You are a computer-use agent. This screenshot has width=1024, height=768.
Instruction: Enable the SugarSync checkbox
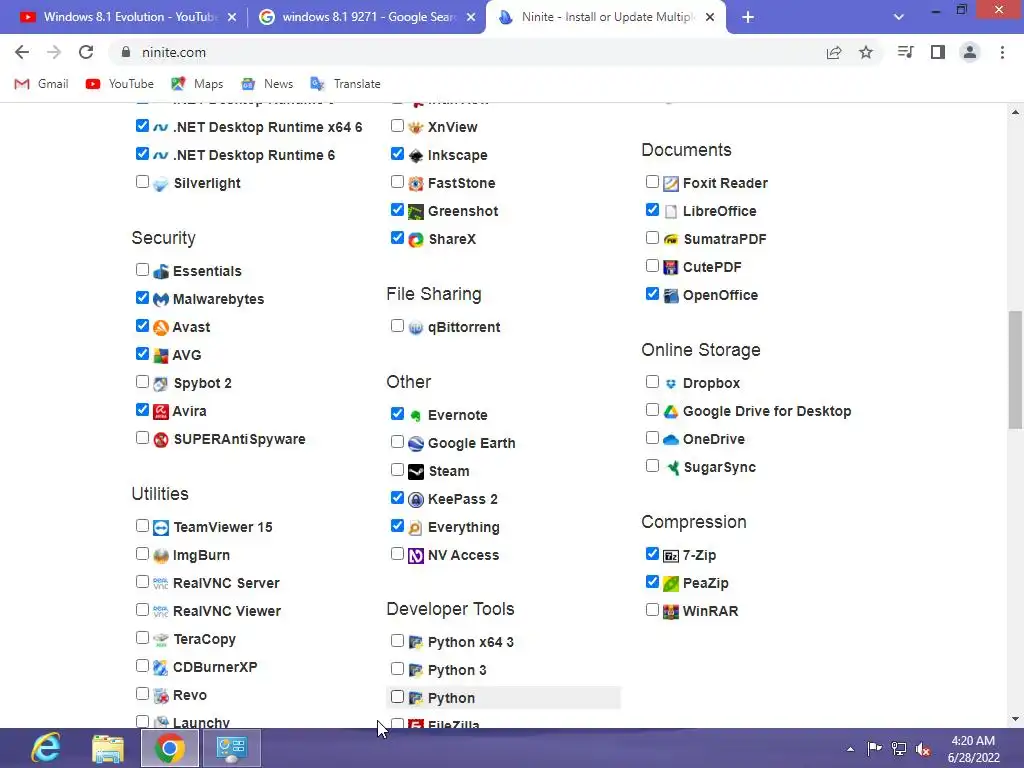click(652, 466)
